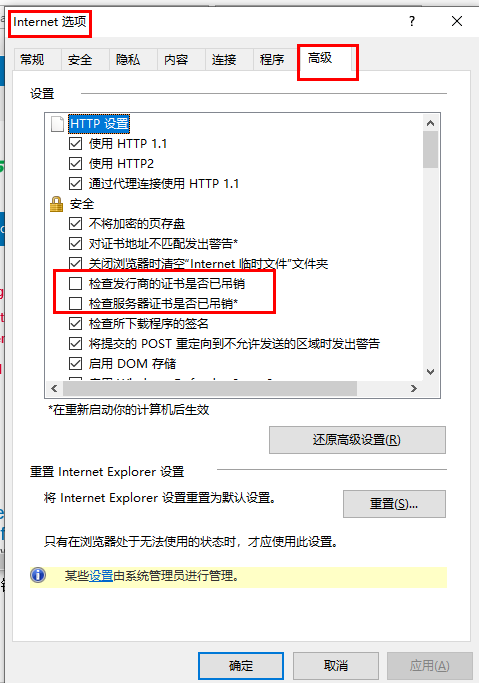Click the 重置(S)... button
Image resolution: width=479 pixels, height=683 pixels.
(x=394, y=504)
